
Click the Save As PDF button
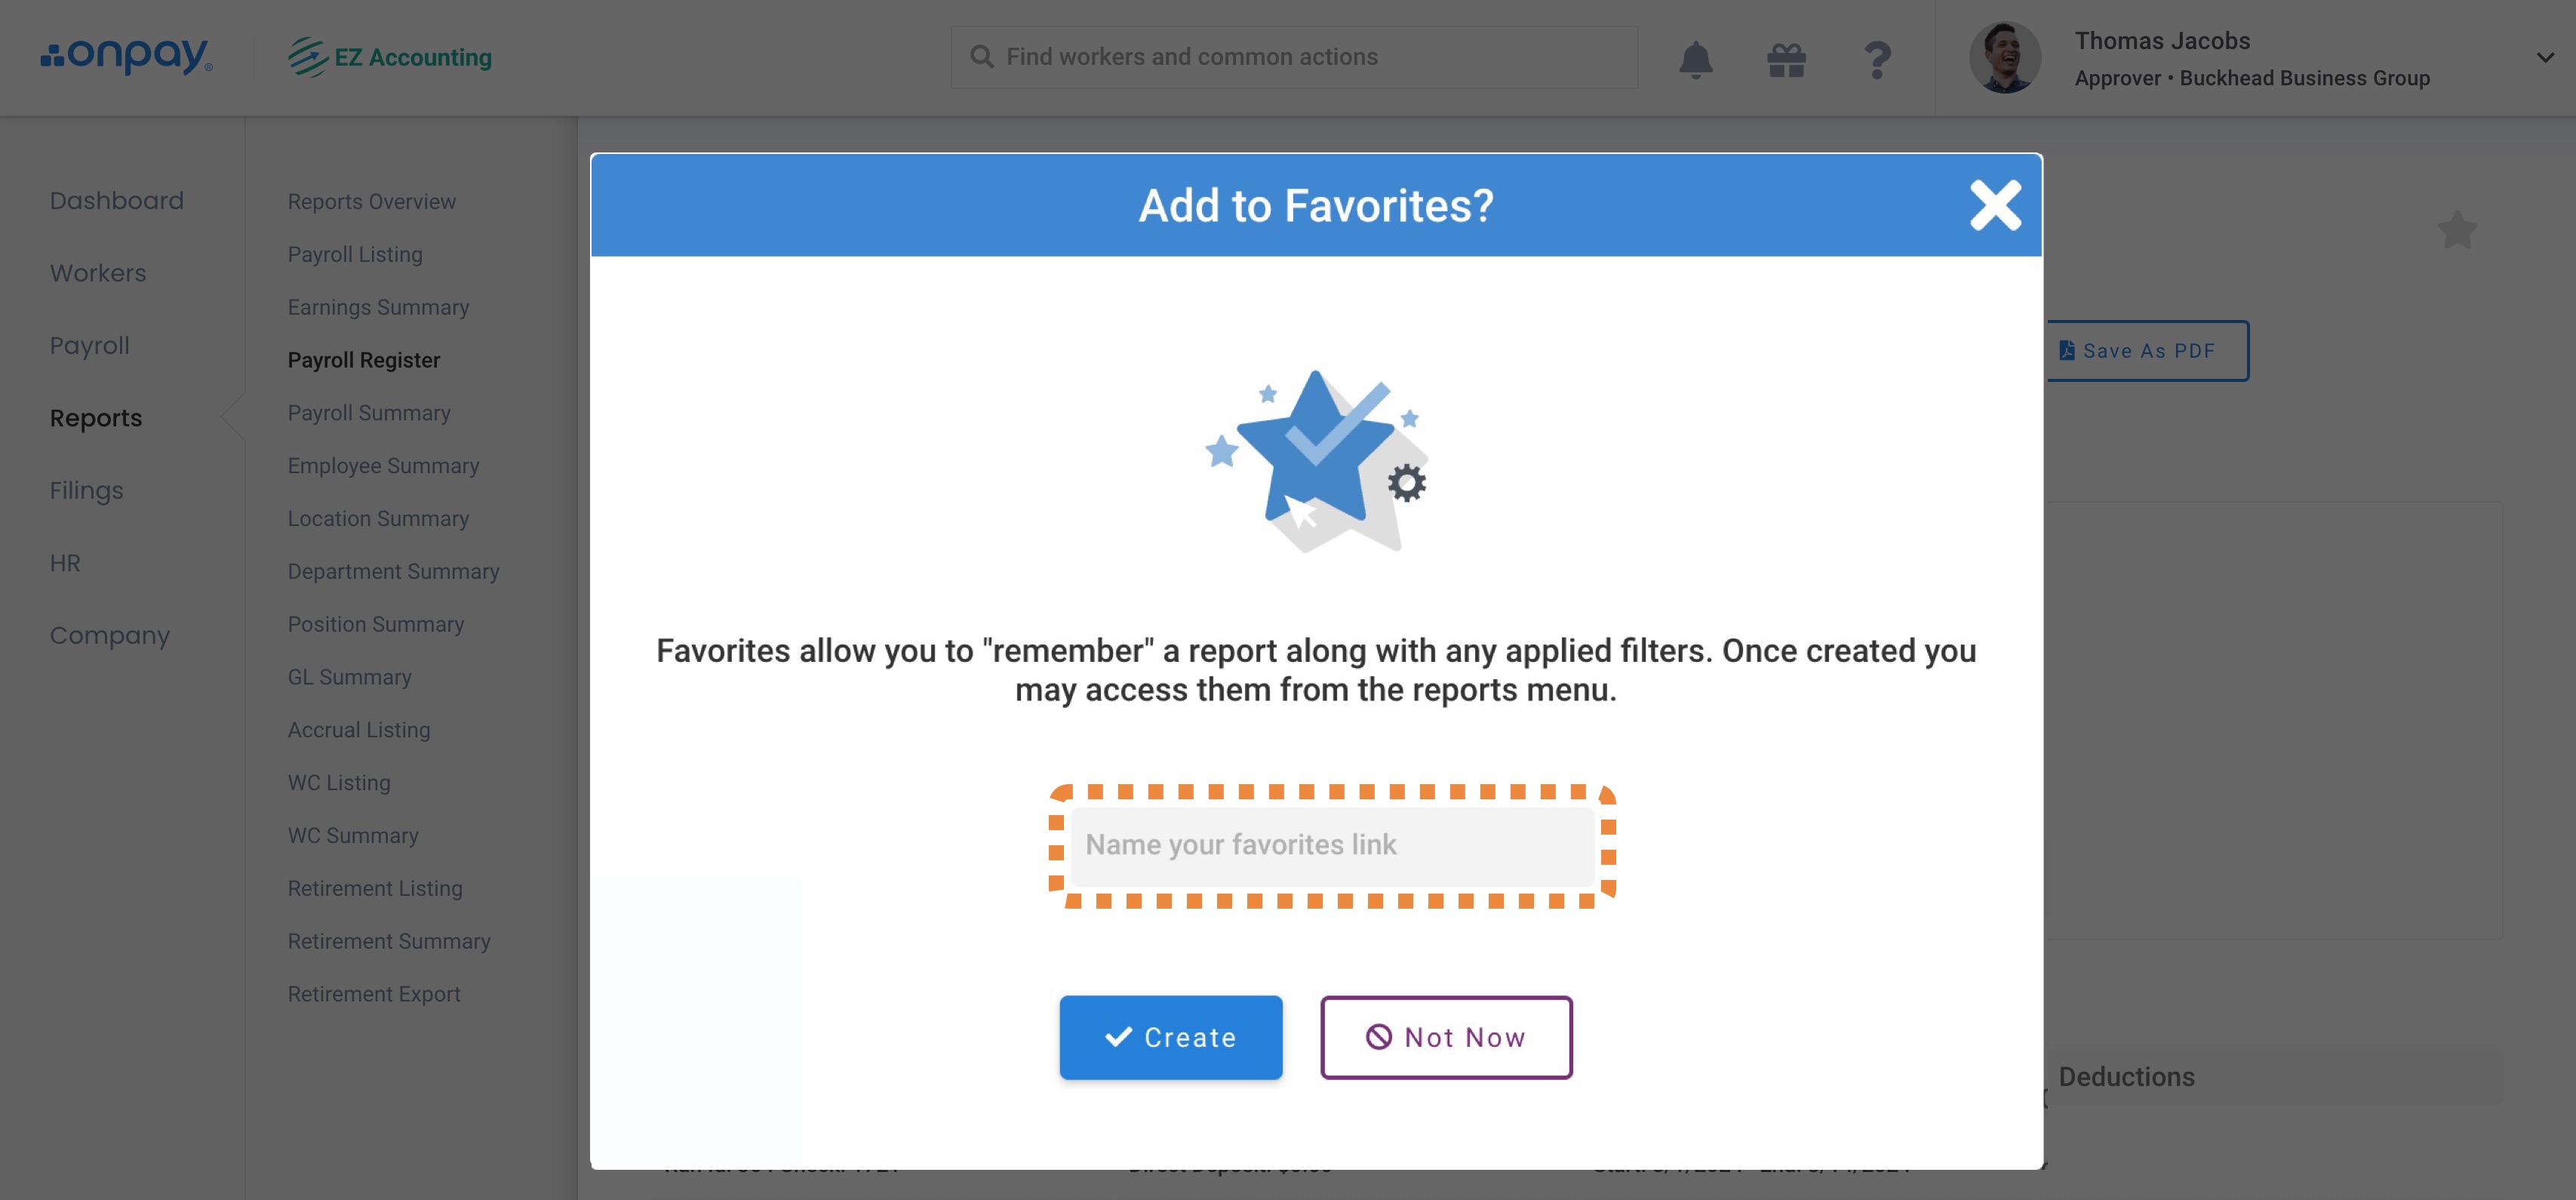pos(2147,351)
